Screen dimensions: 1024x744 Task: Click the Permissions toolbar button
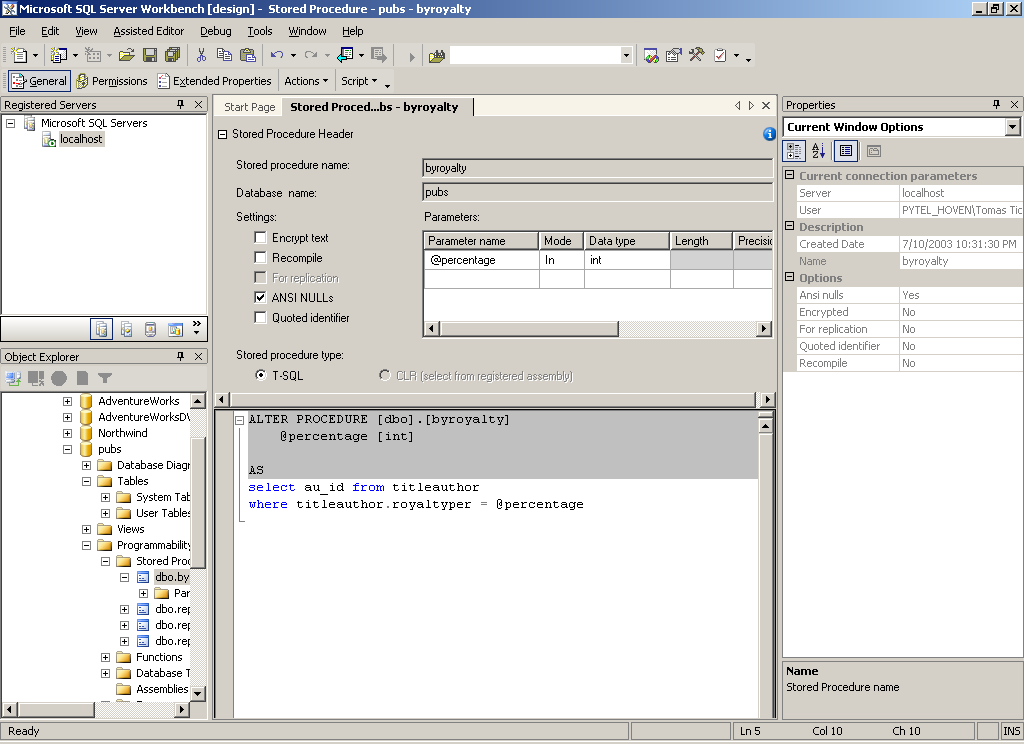click(112, 81)
